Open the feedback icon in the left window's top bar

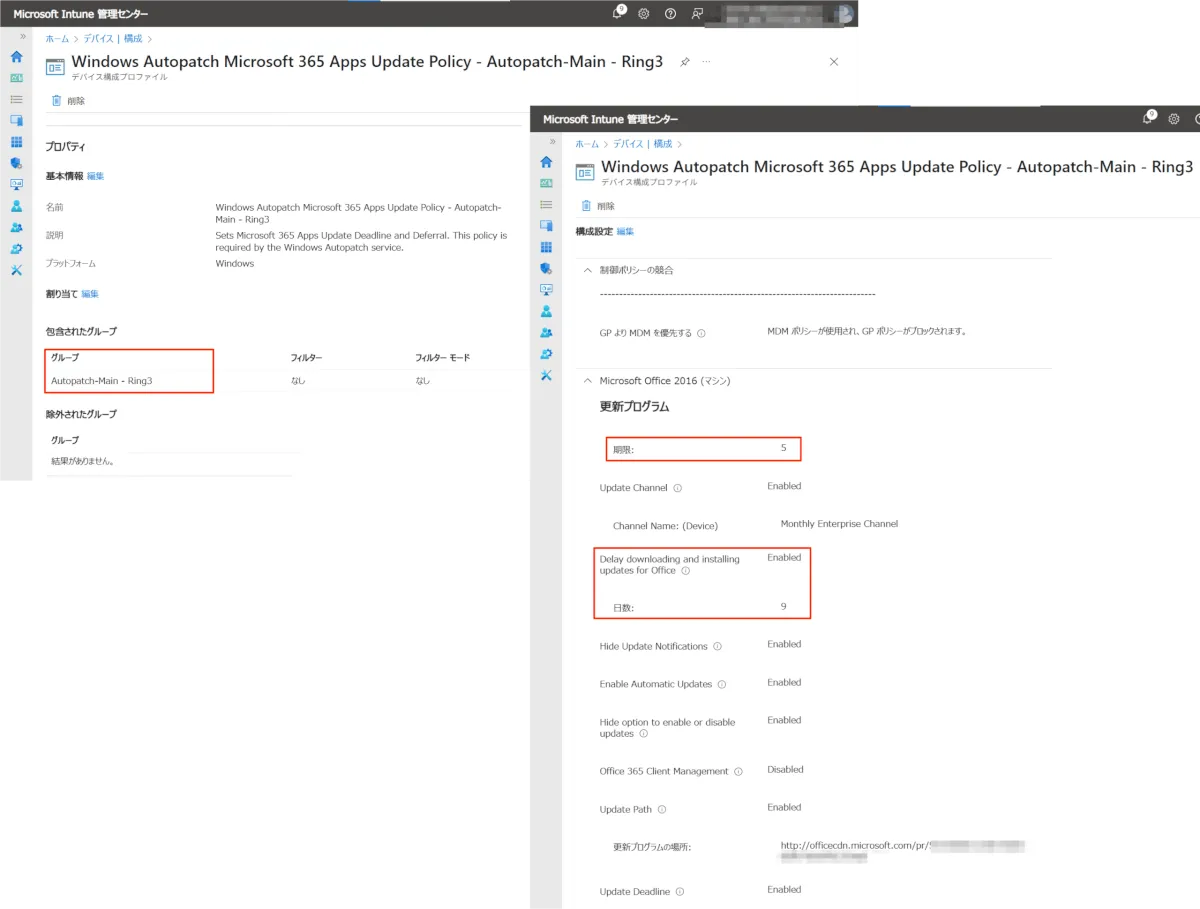[697, 13]
